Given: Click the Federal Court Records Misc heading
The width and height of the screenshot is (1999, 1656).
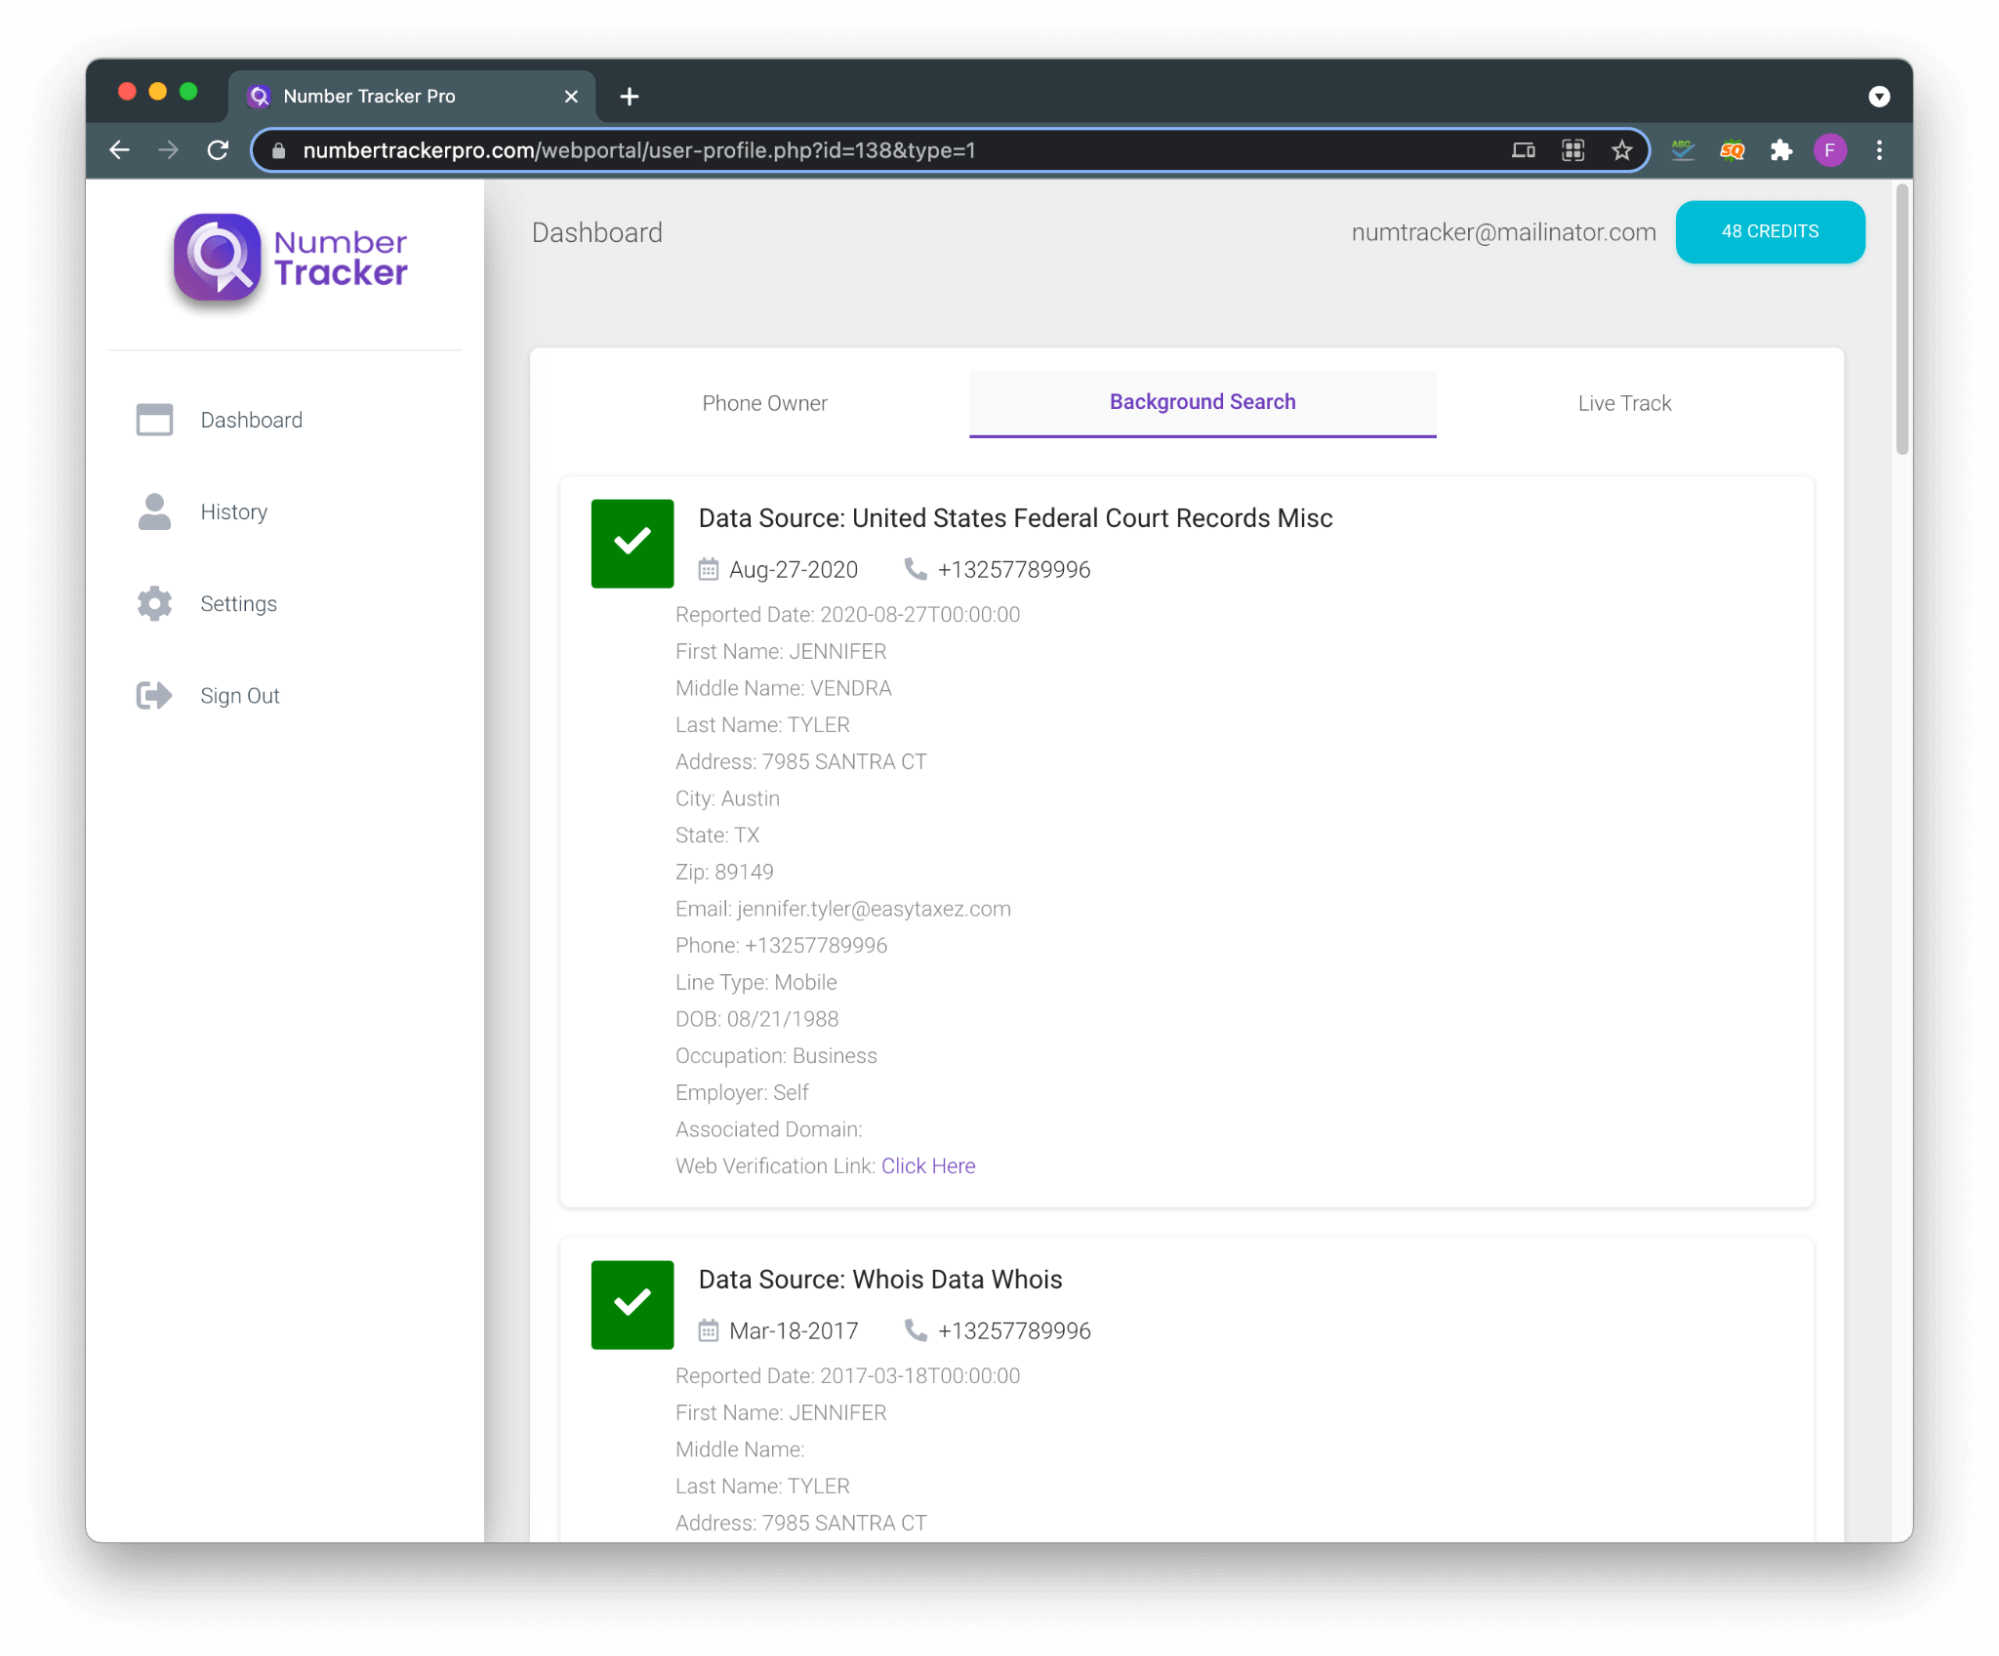Looking at the screenshot, I should [1015, 518].
